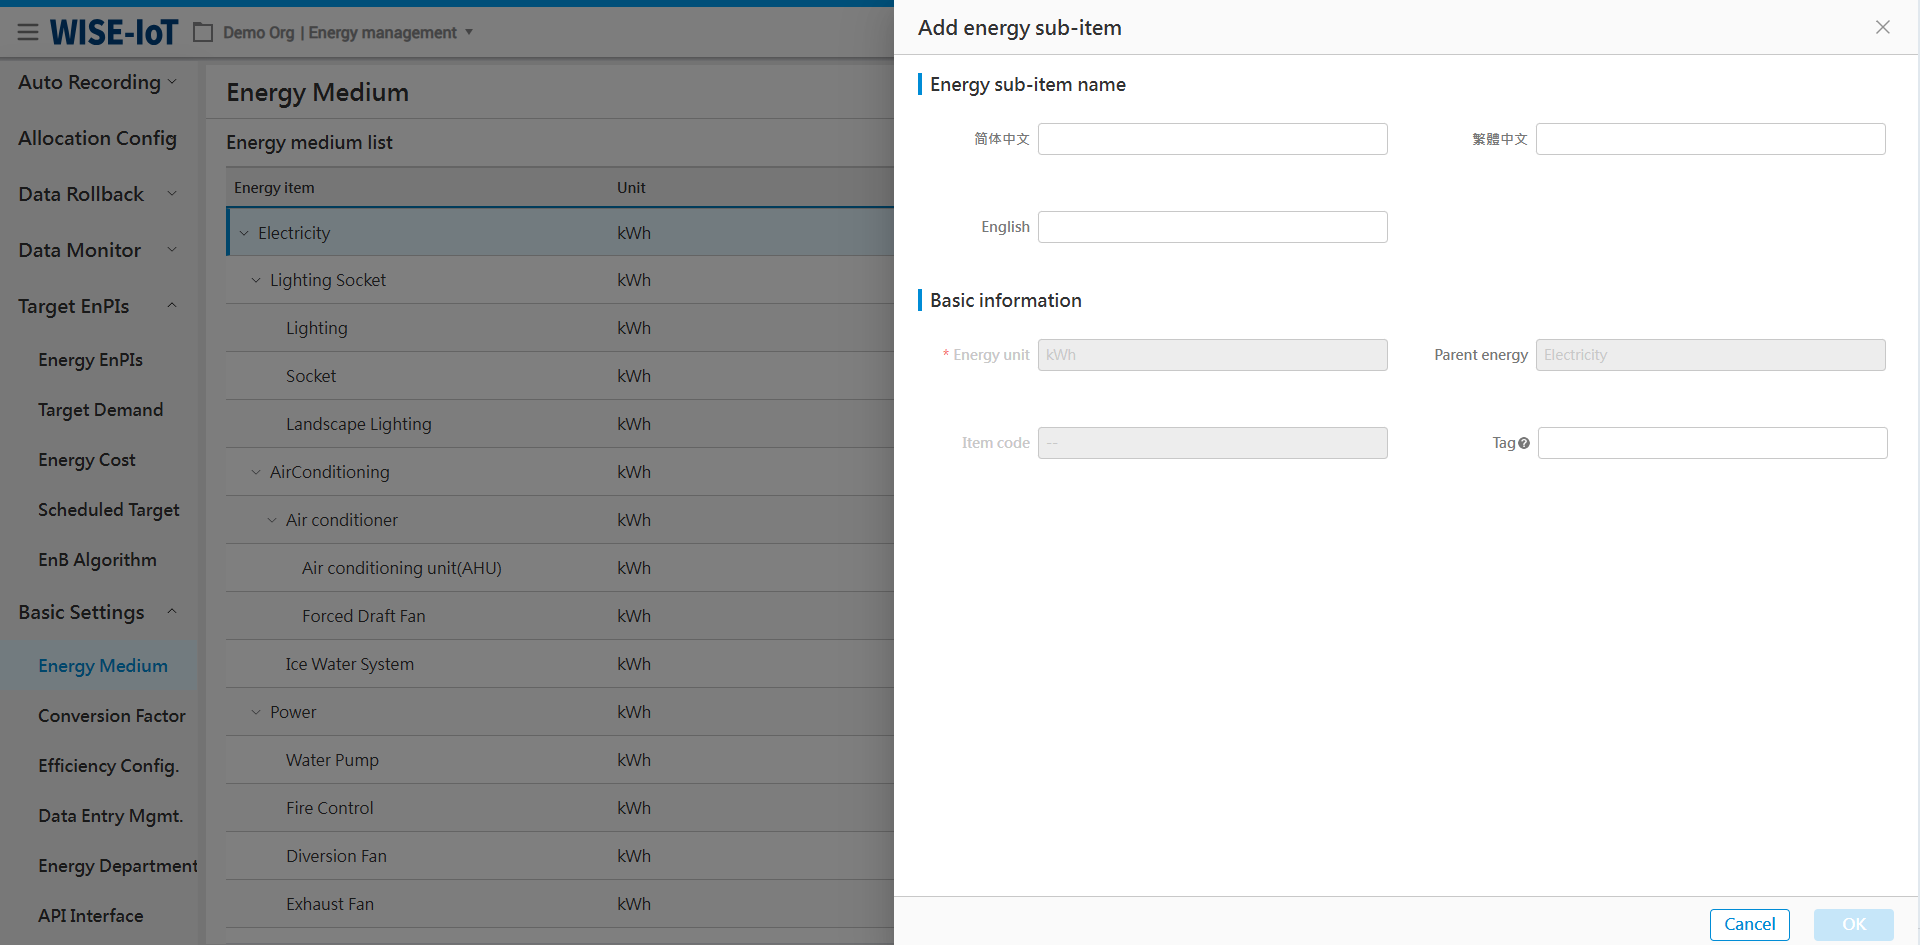Collapse the AirConditioning row chevron
Viewport: 1920px width, 945px height.
[x=256, y=472]
